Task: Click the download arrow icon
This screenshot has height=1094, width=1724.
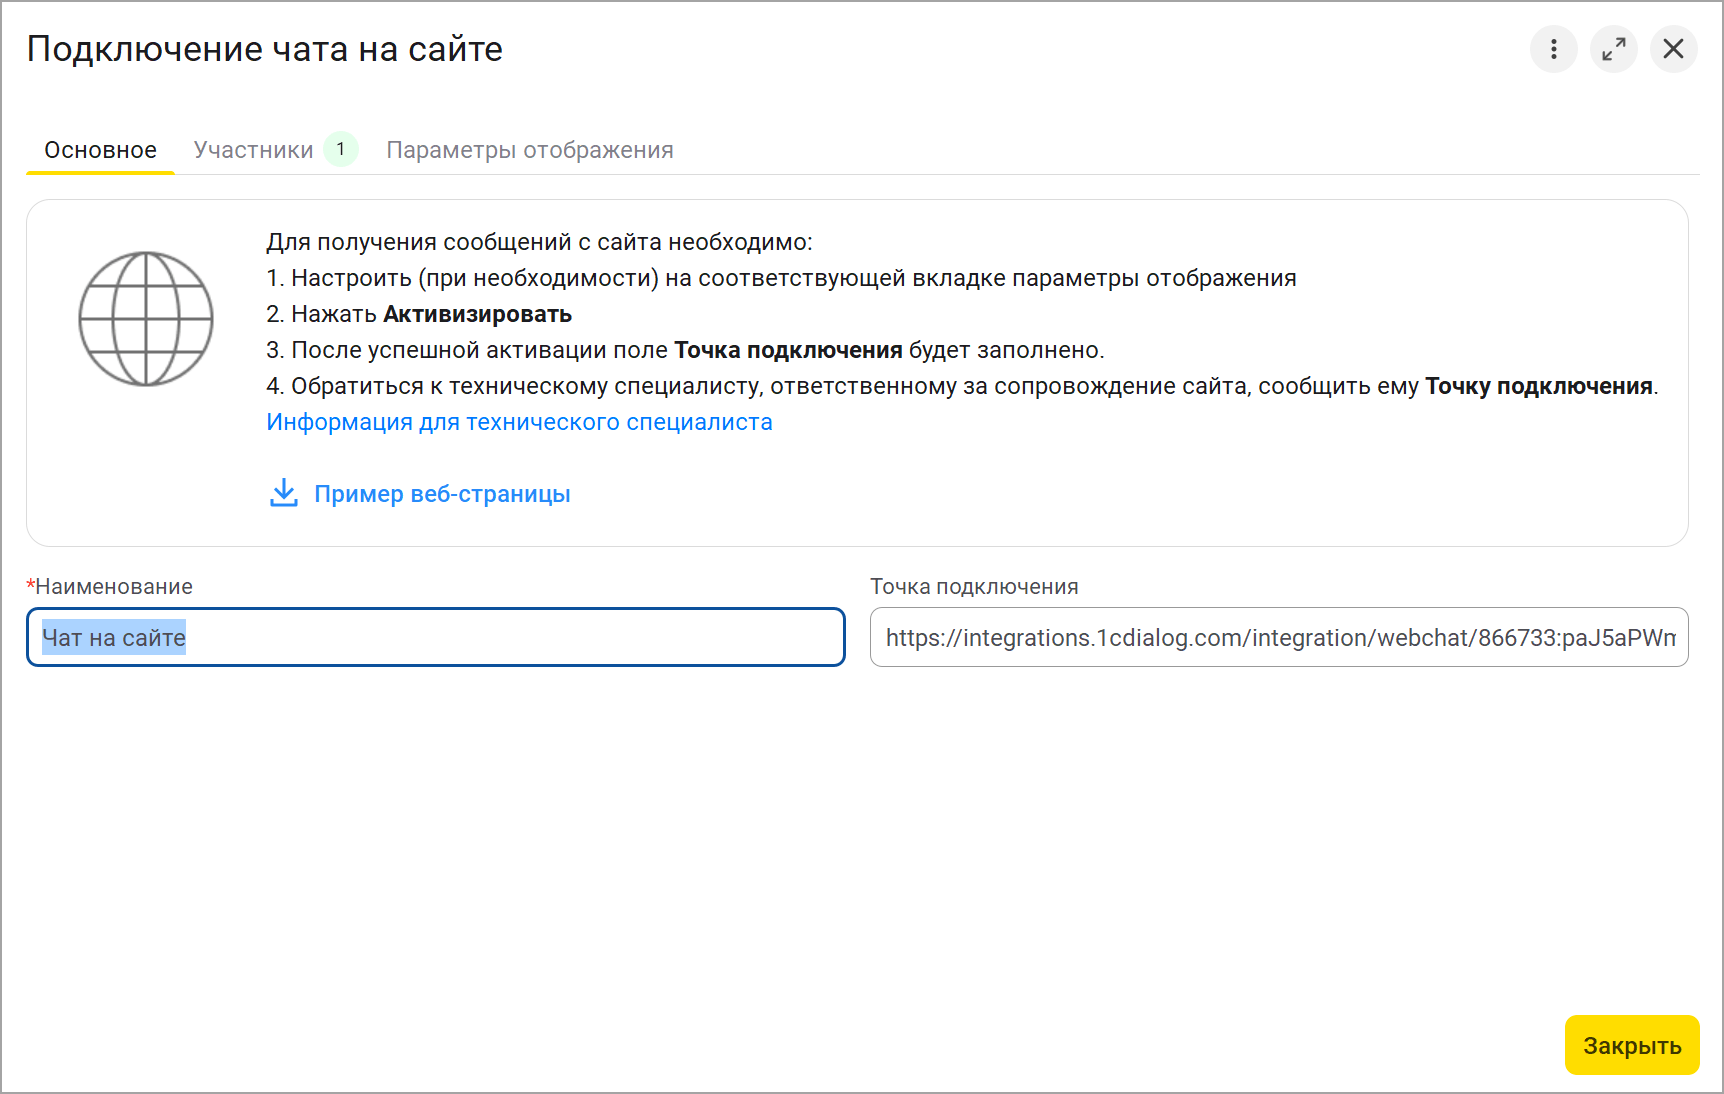Action: pyautogui.click(x=284, y=493)
